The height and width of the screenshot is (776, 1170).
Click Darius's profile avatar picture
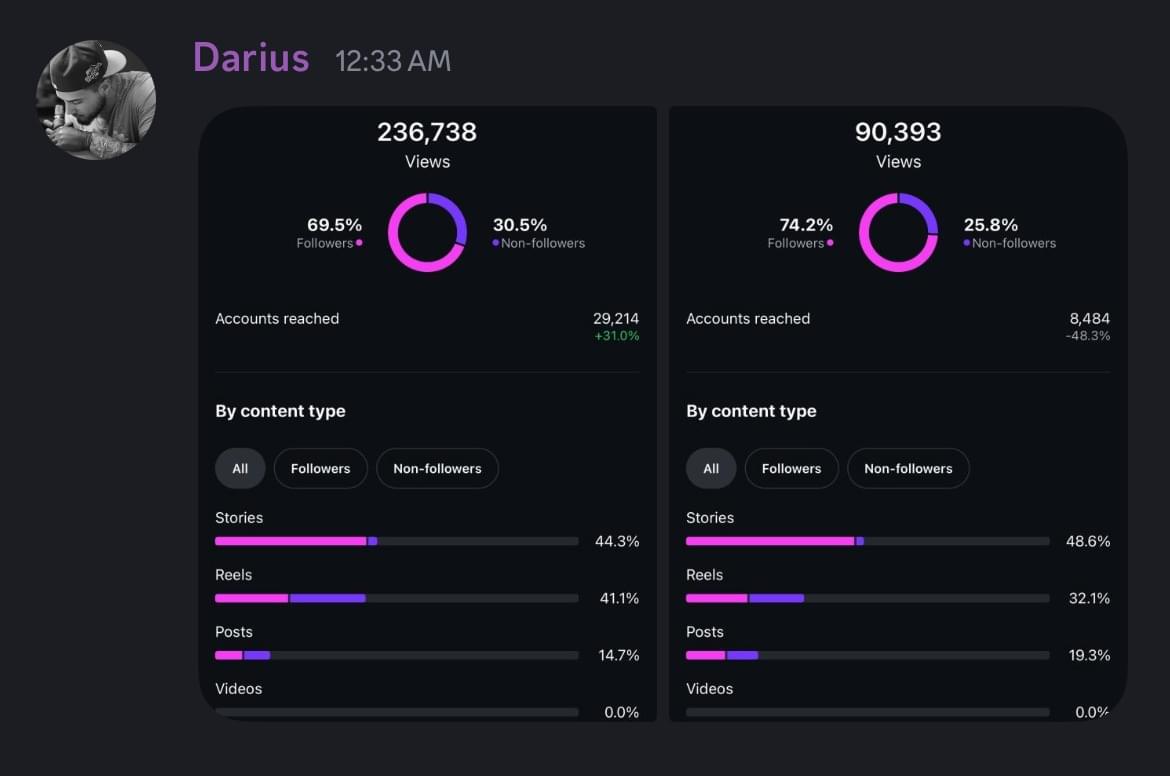96,100
